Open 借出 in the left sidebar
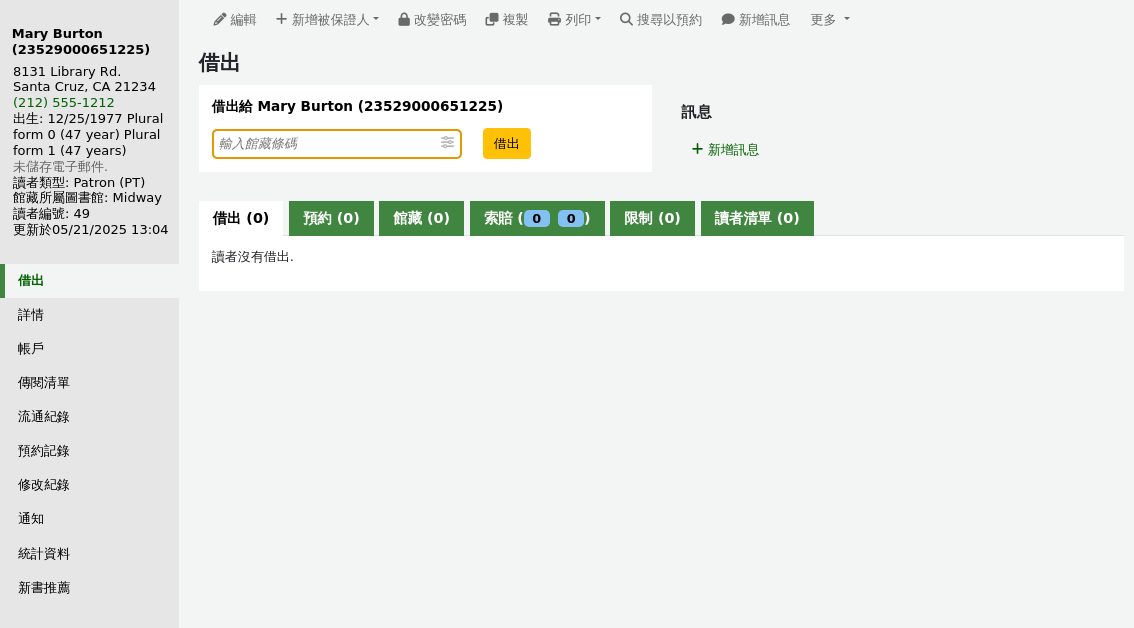Screen dimensions: 1134x628 [x=90, y=281]
